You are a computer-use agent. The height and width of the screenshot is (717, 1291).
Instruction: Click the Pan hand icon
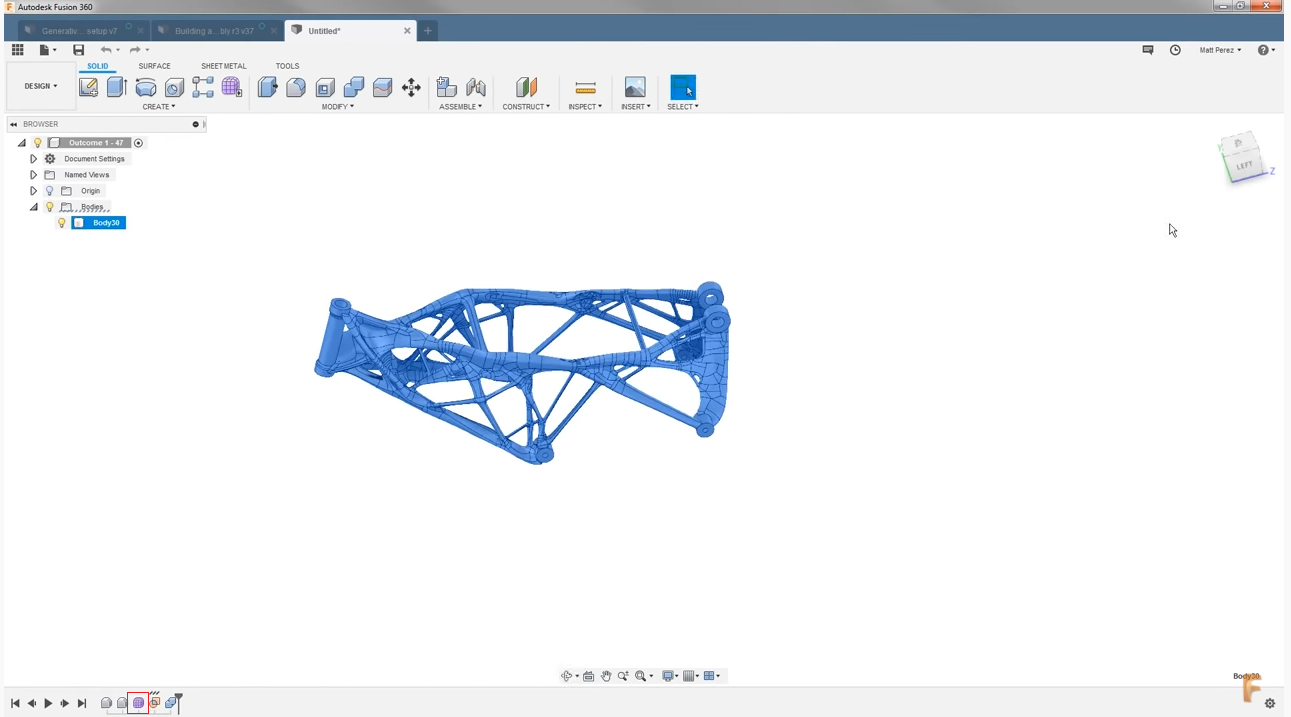pos(606,676)
